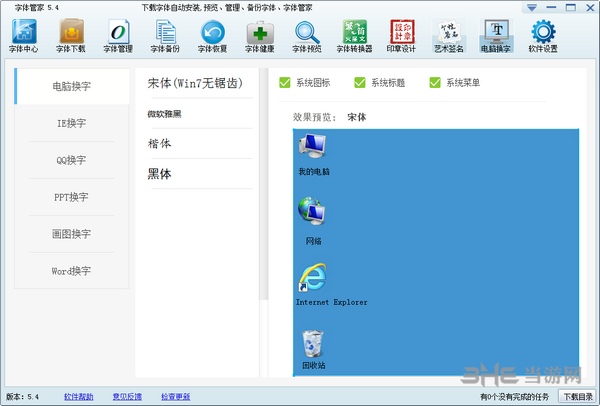Select 电脑换字 toolbar icon
The width and height of the screenshot is (600, 406).
tap(496, 35)
